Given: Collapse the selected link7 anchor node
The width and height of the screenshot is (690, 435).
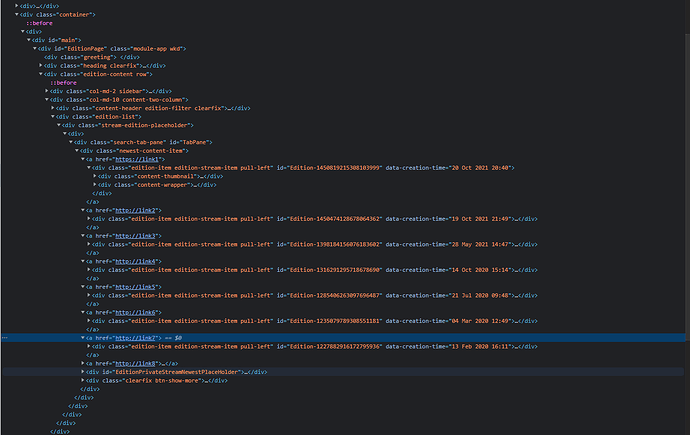Looking at the screenshot, I should (x=83, y=338).
